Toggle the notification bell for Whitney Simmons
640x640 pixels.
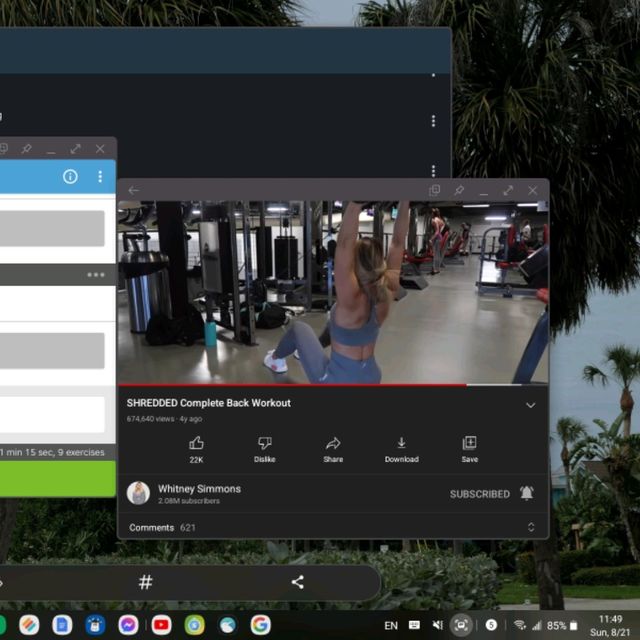pyautogui.click(x=526, y=494)
